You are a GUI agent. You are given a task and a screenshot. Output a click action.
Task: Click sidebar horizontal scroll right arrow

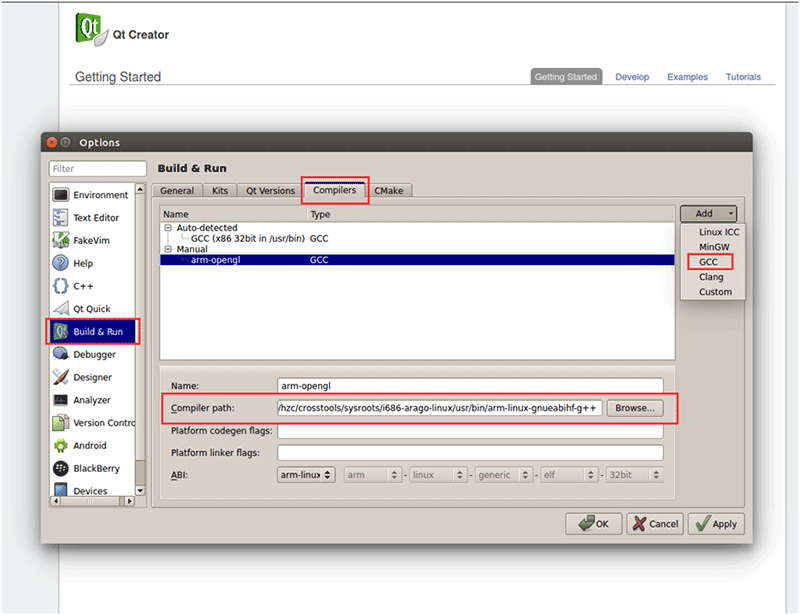coord(130,501)
